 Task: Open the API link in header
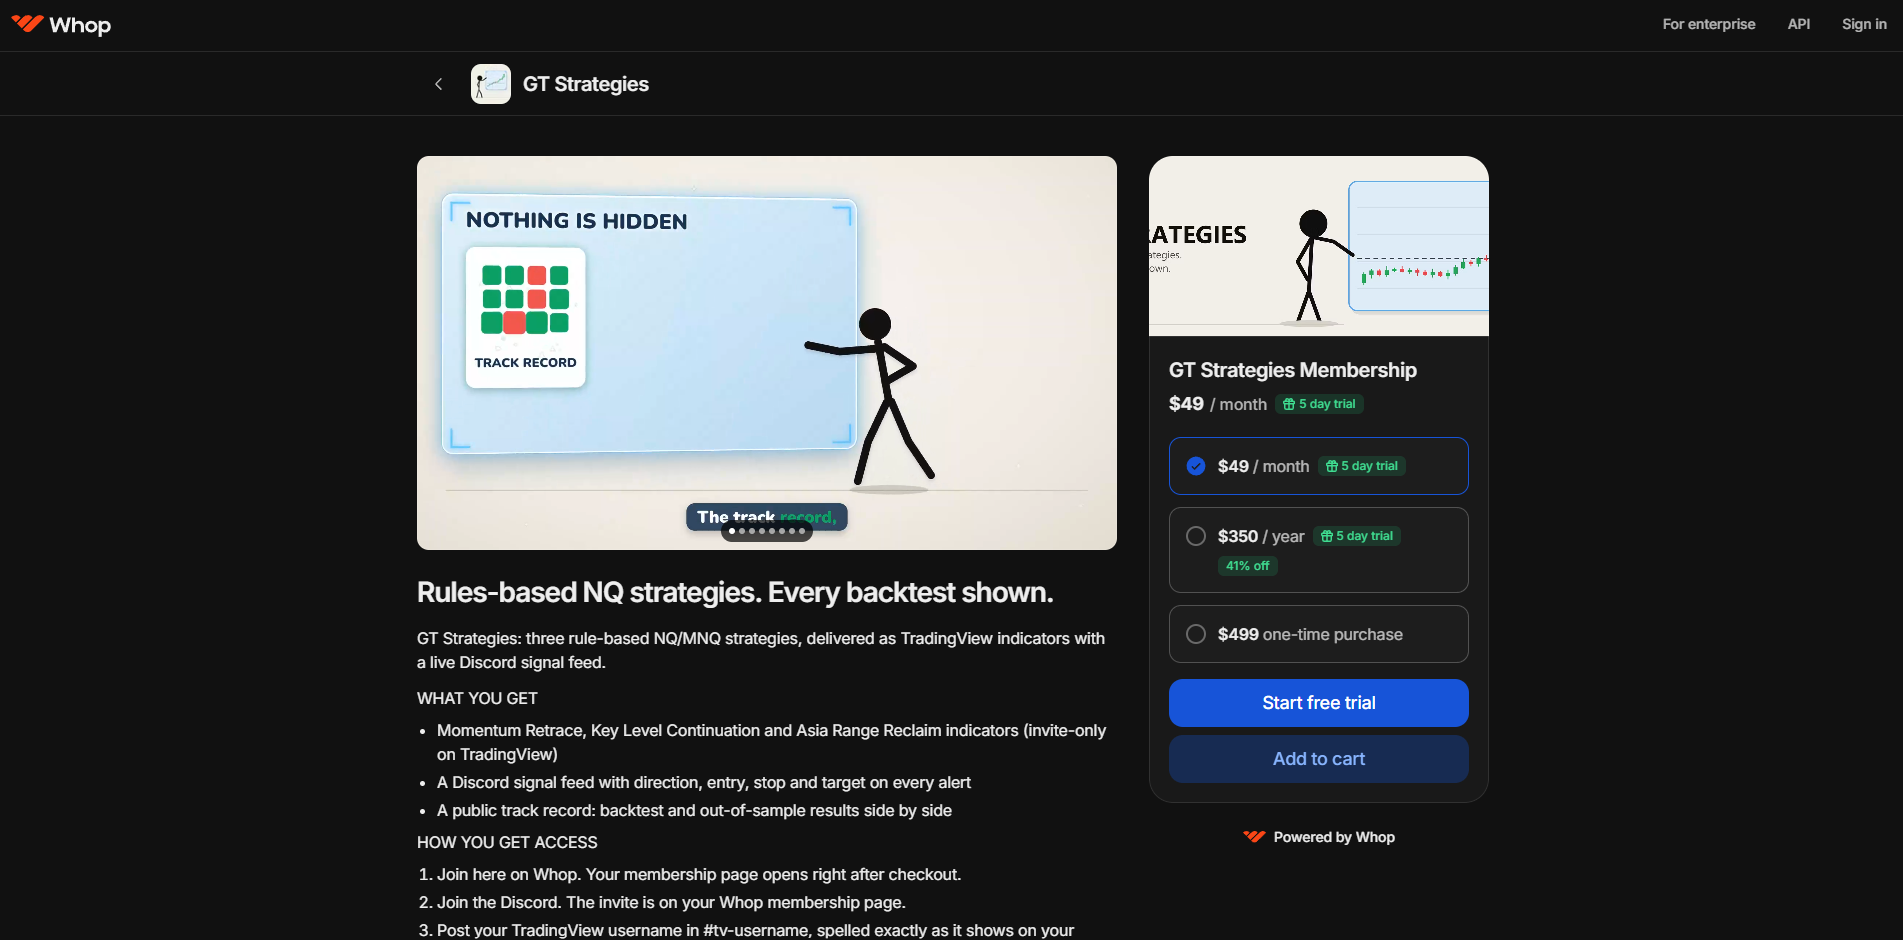1799,24
